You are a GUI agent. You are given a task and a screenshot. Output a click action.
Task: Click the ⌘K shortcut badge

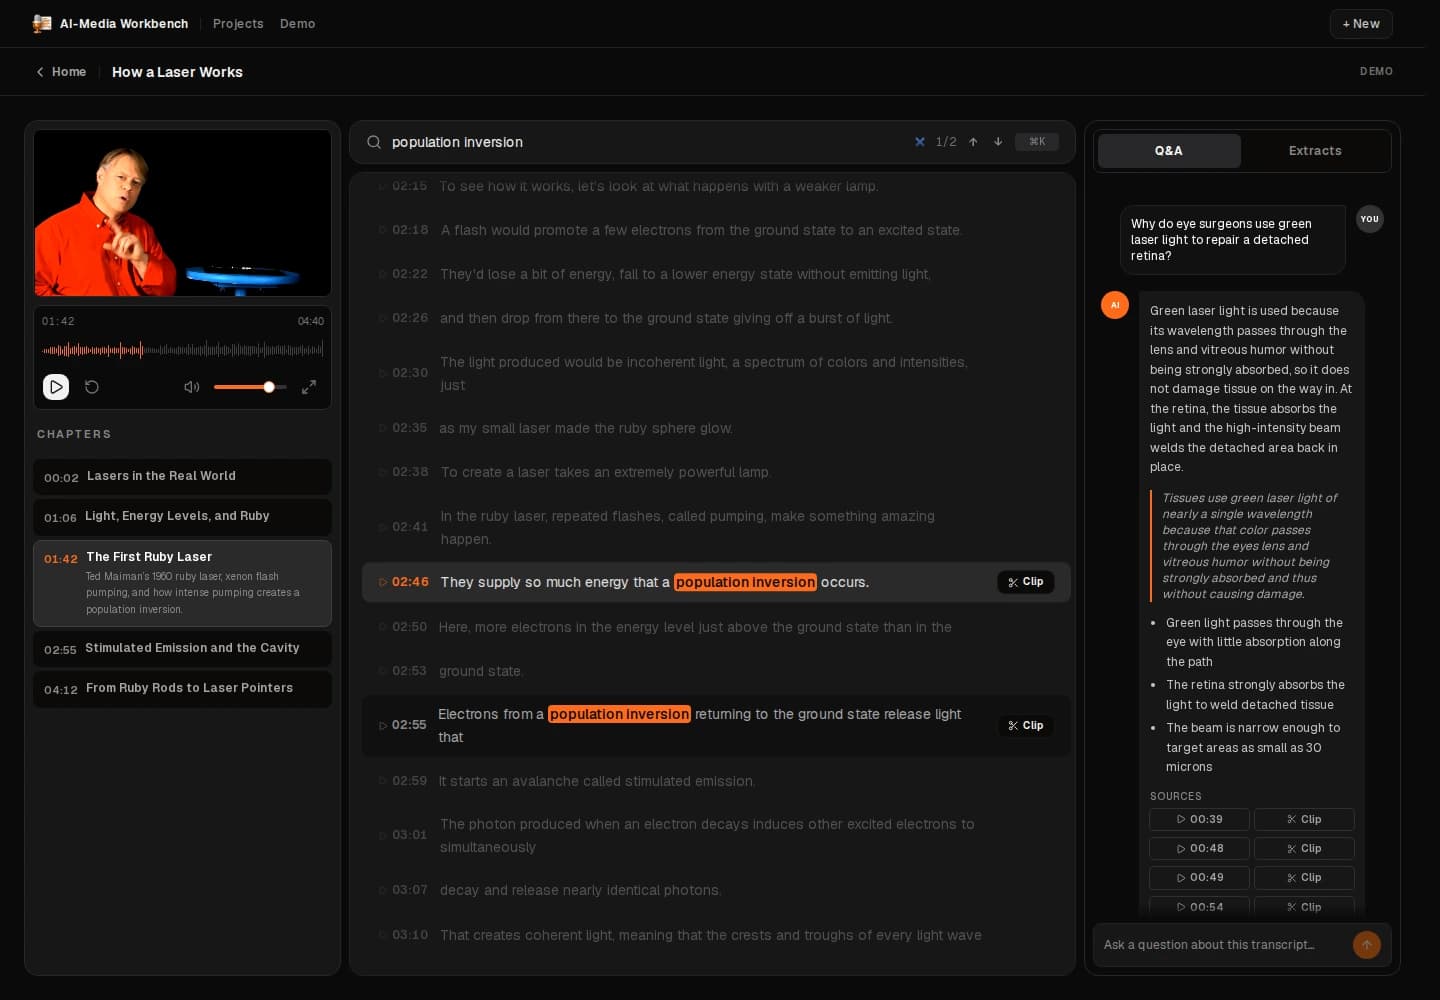coord(1037,142)
